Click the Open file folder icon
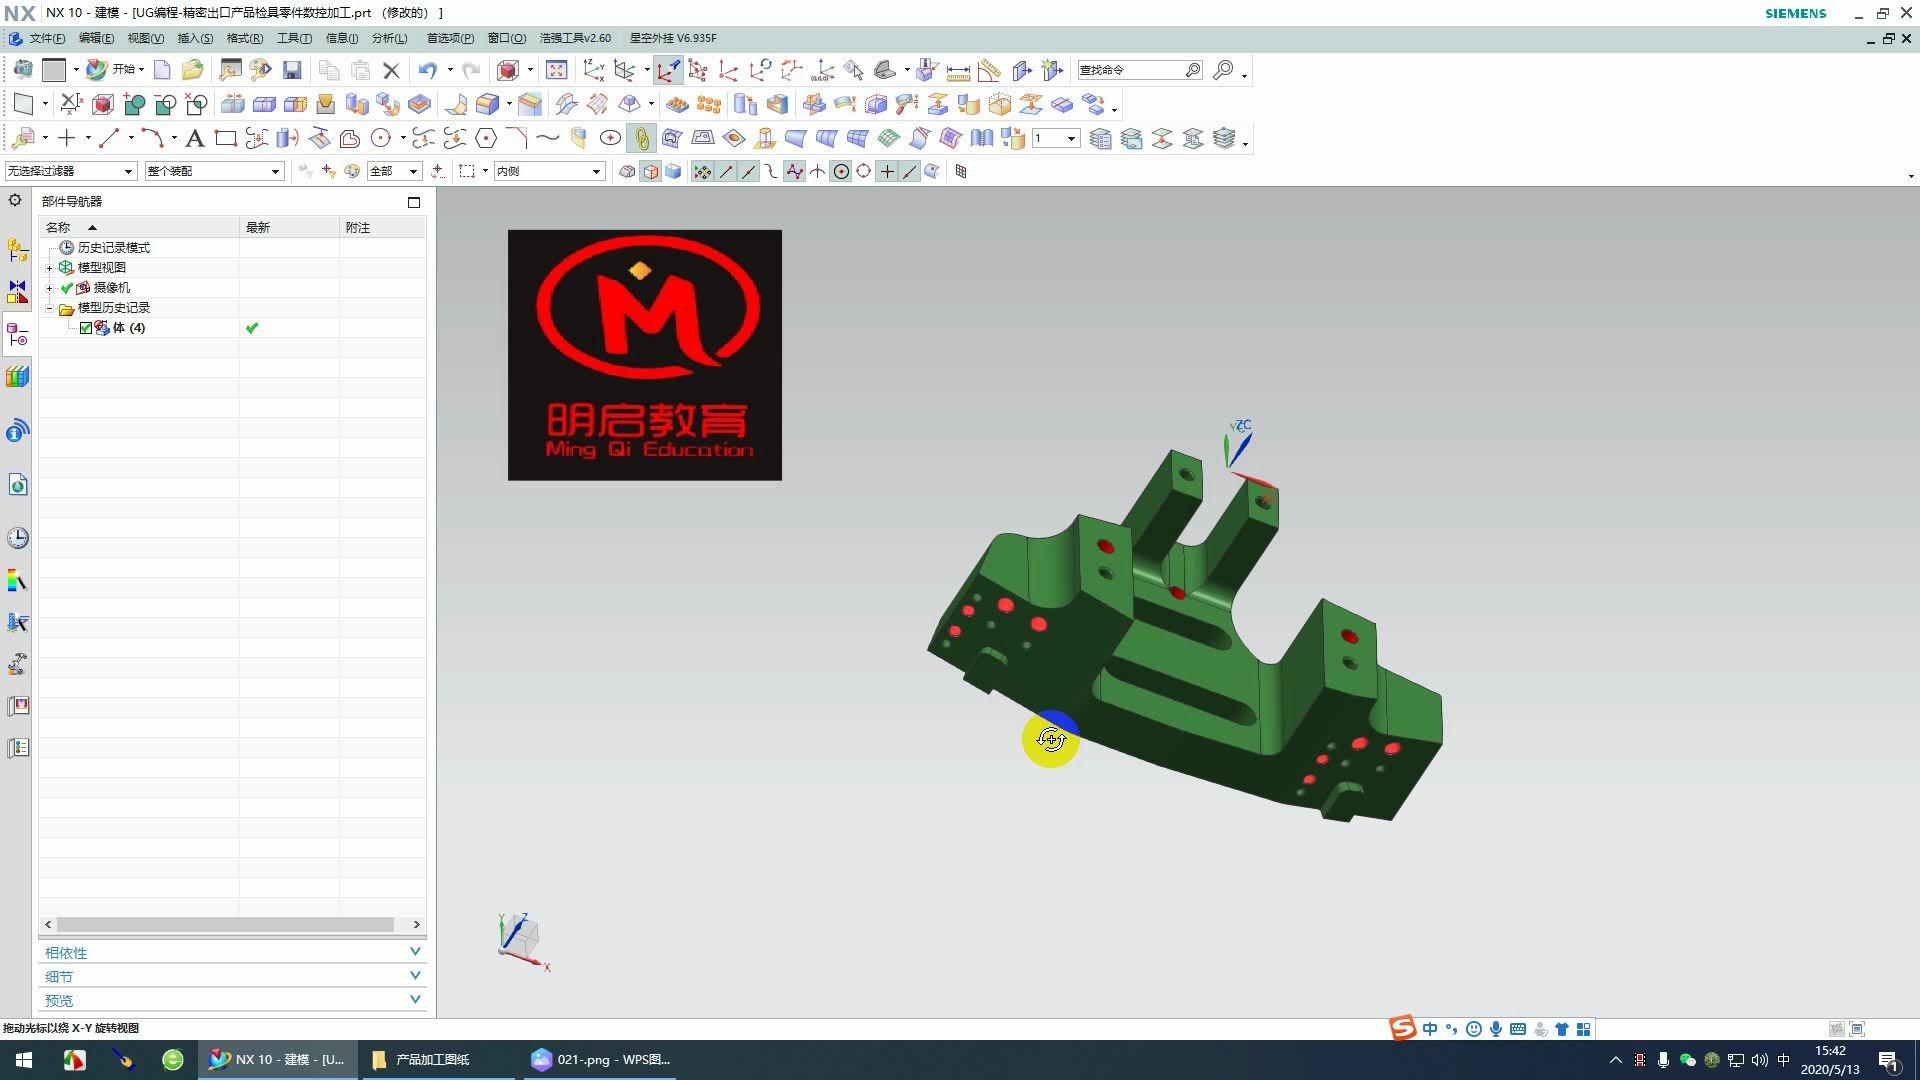 pos(192,70)
